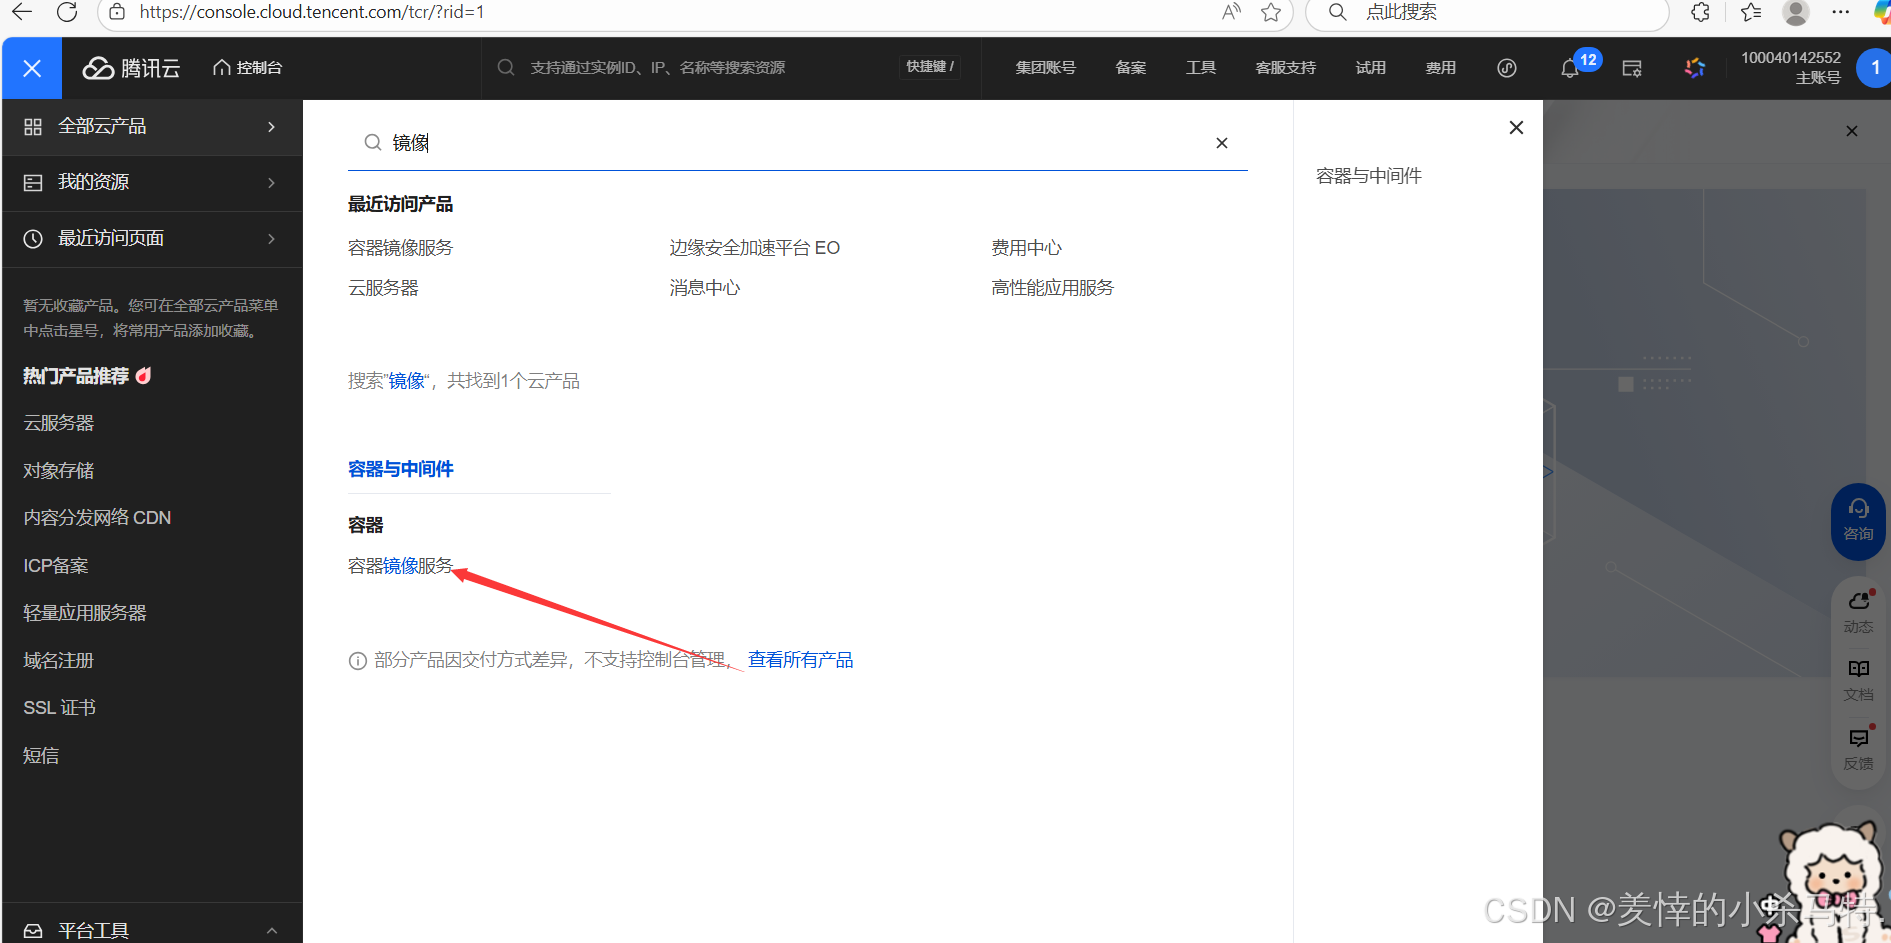Viewport: 1891px width, 943px height.
Task: Click the browser back arrow
Action: click(x=22, y=12)
